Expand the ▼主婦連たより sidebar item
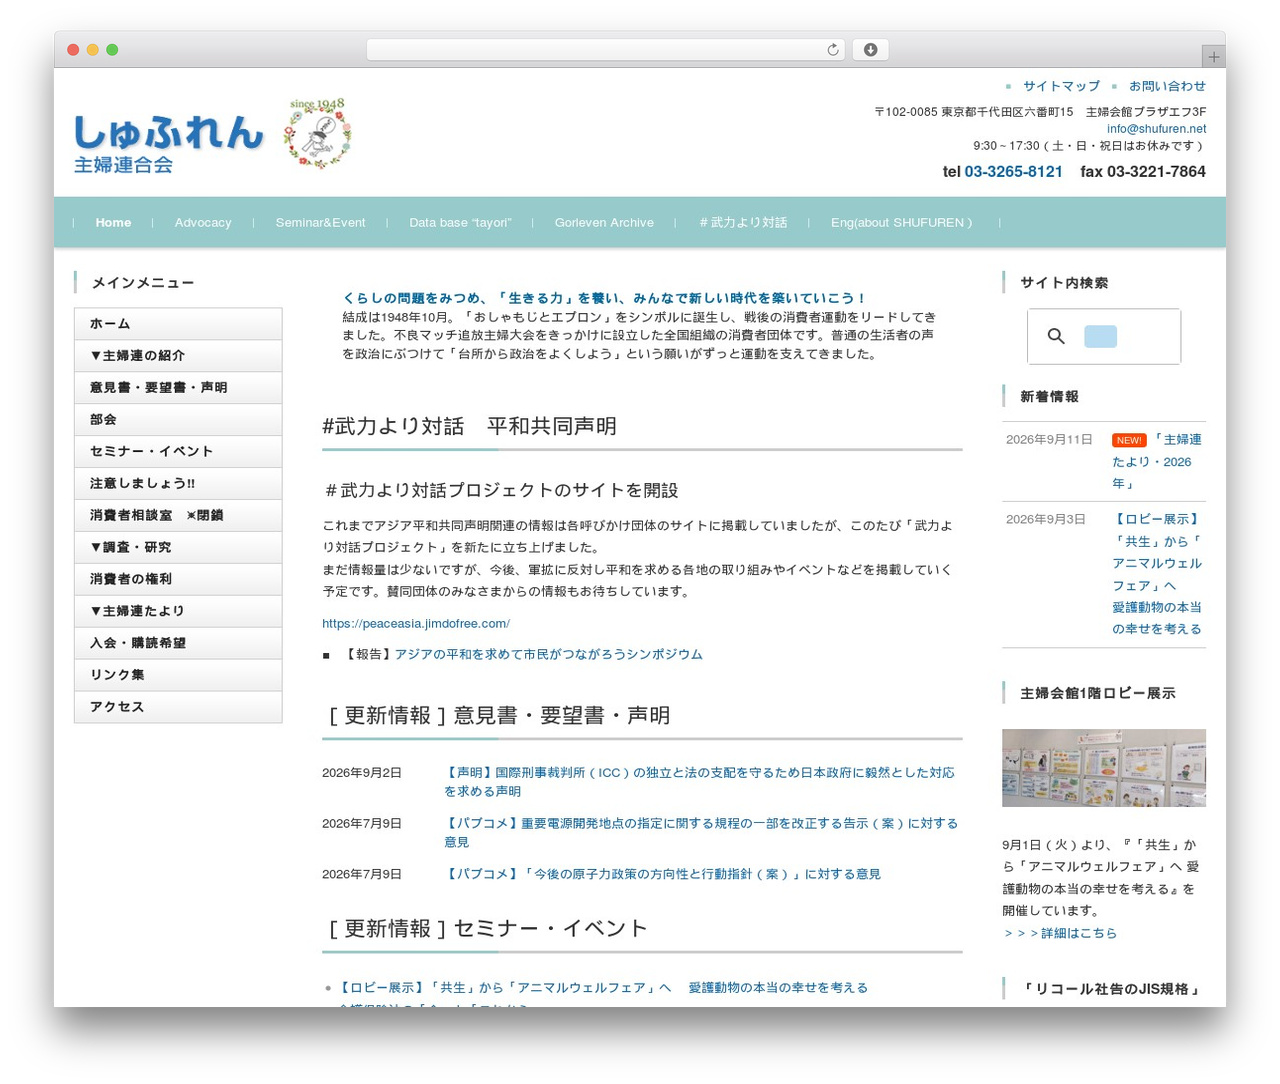This screenshot has height=1084, width=1280. point(178,611)
